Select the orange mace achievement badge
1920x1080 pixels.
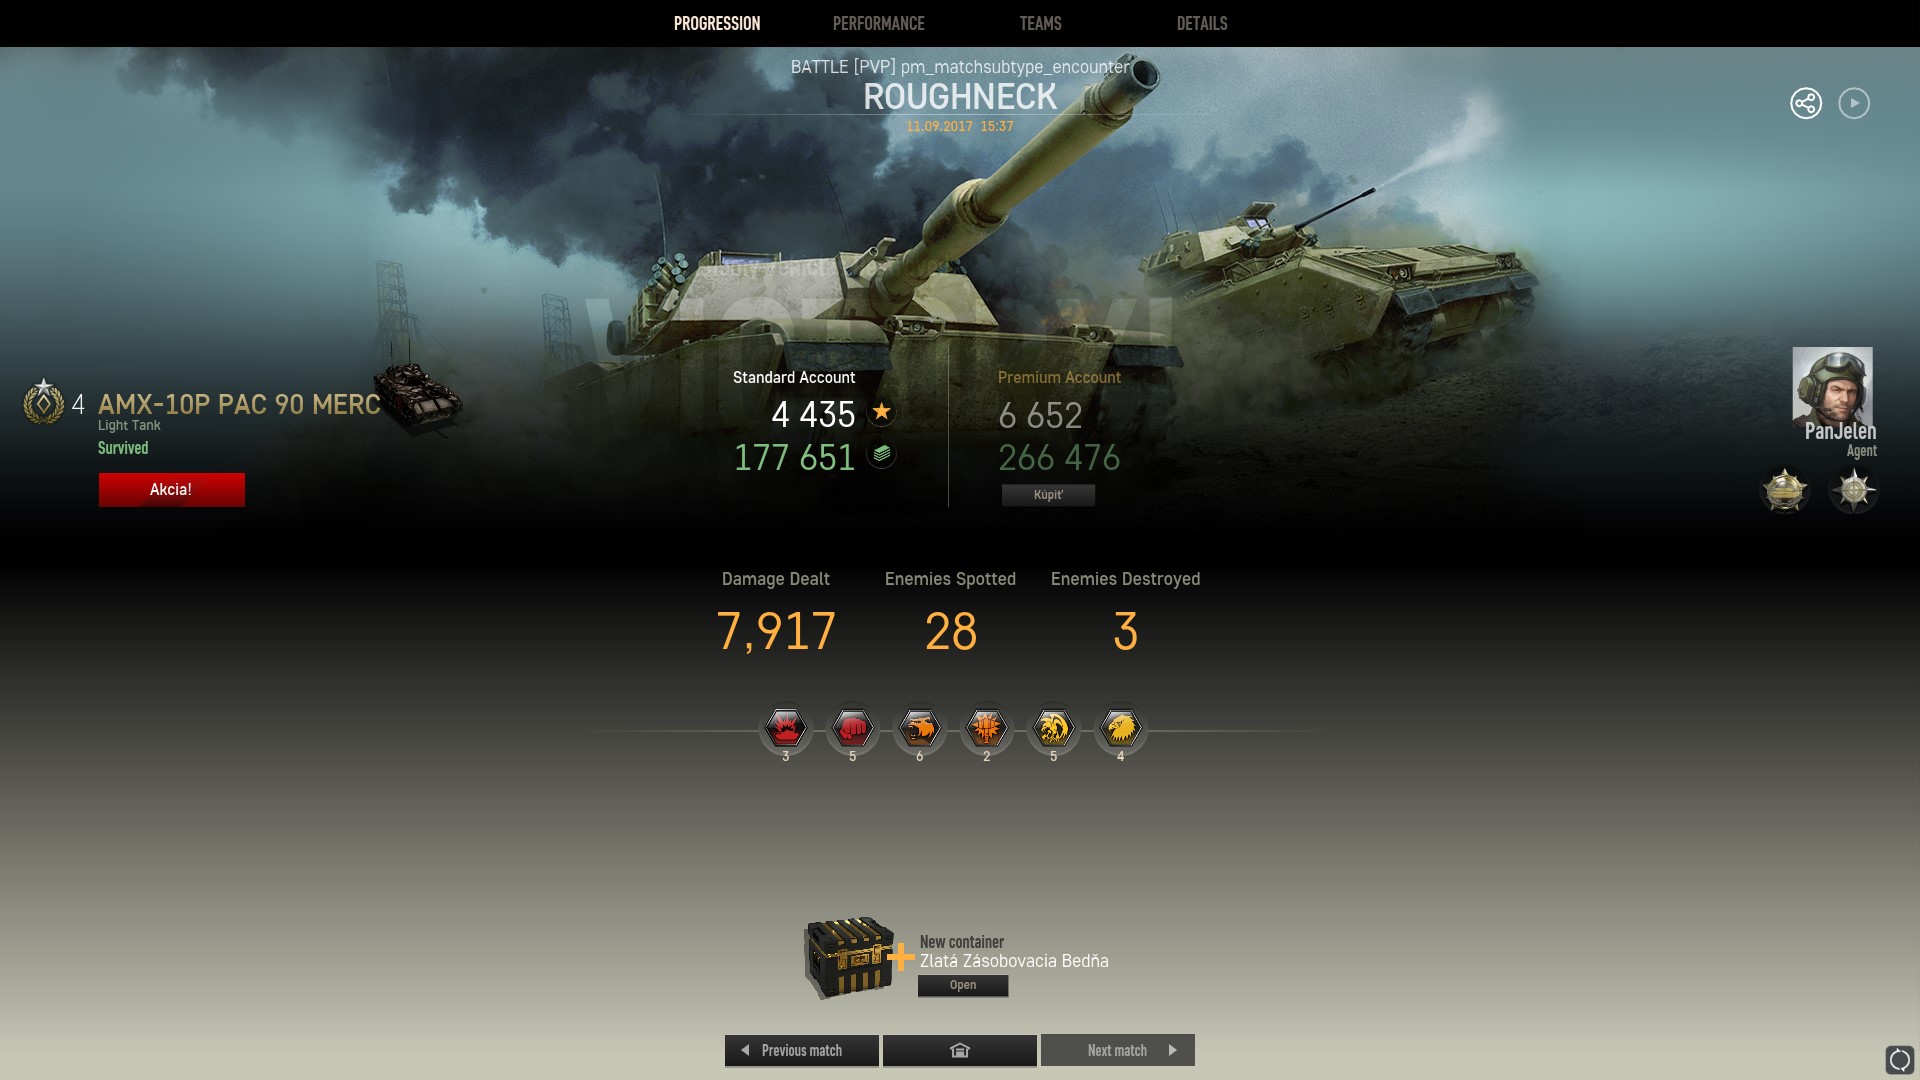click(986, 728)
